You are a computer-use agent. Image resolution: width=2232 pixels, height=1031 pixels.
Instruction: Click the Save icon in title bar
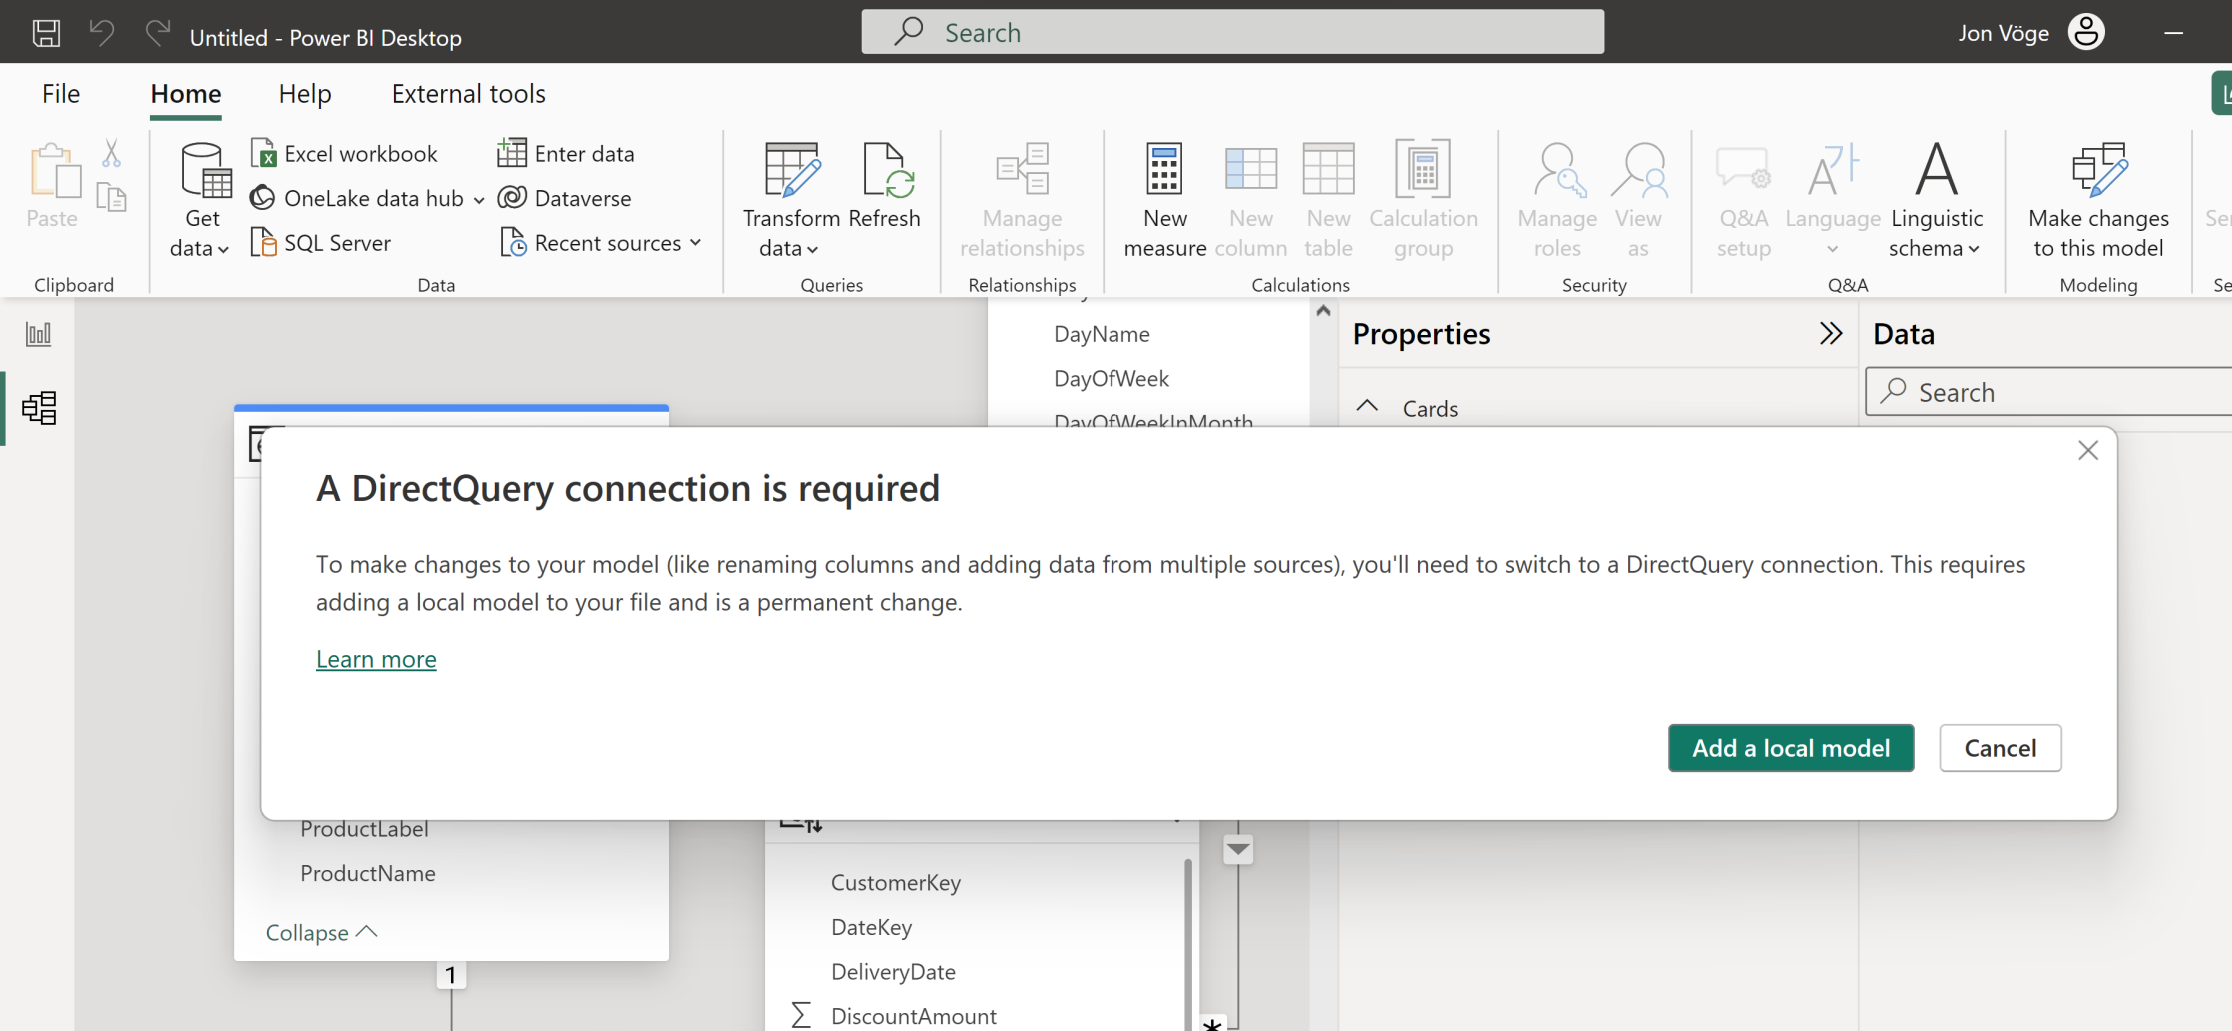46,33
